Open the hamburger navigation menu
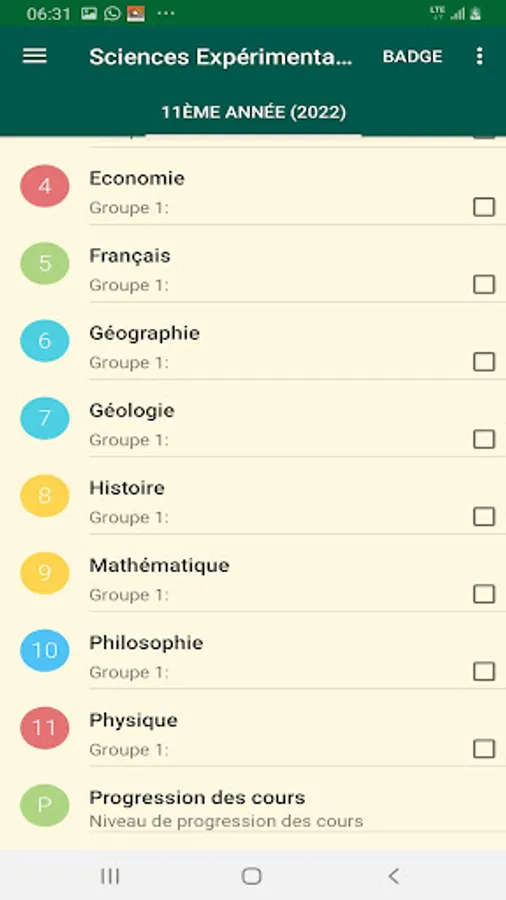 point(35,56)
